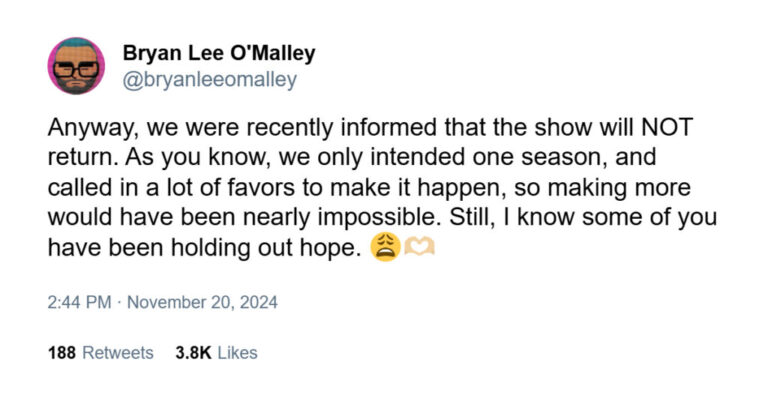The width and height of the screenshot is (768, 401).
Task: View the 188 retweets count
Action: (x=62, y=353)
